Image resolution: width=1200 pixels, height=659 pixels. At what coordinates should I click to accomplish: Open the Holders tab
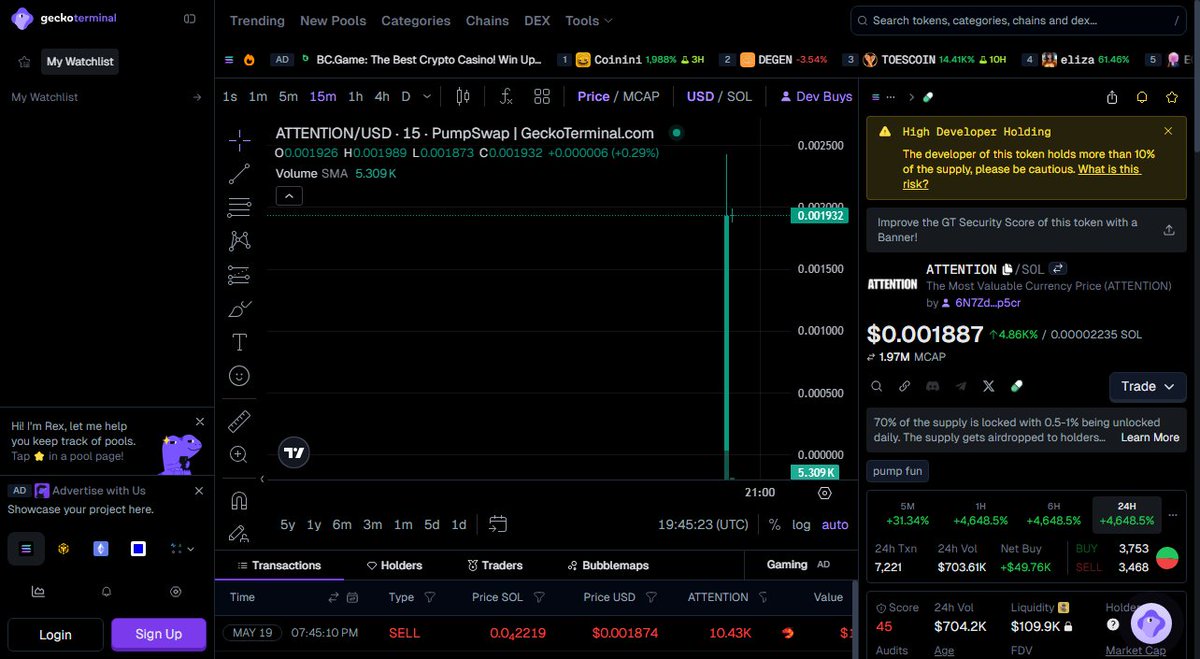[394, 565]
